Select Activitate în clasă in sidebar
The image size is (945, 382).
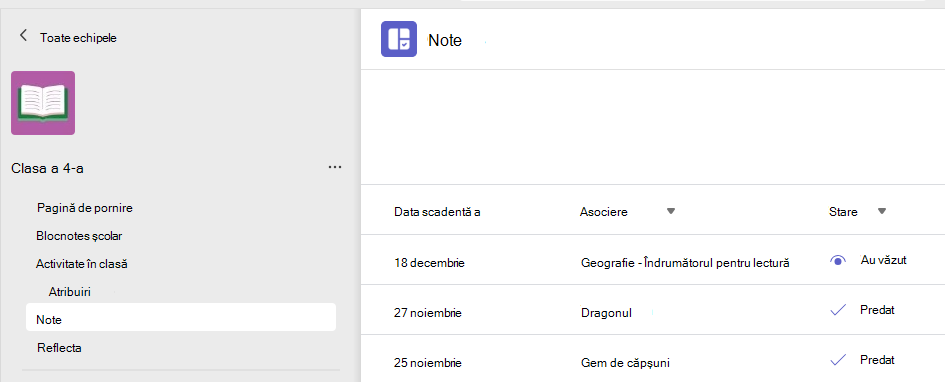pos(81,264)
